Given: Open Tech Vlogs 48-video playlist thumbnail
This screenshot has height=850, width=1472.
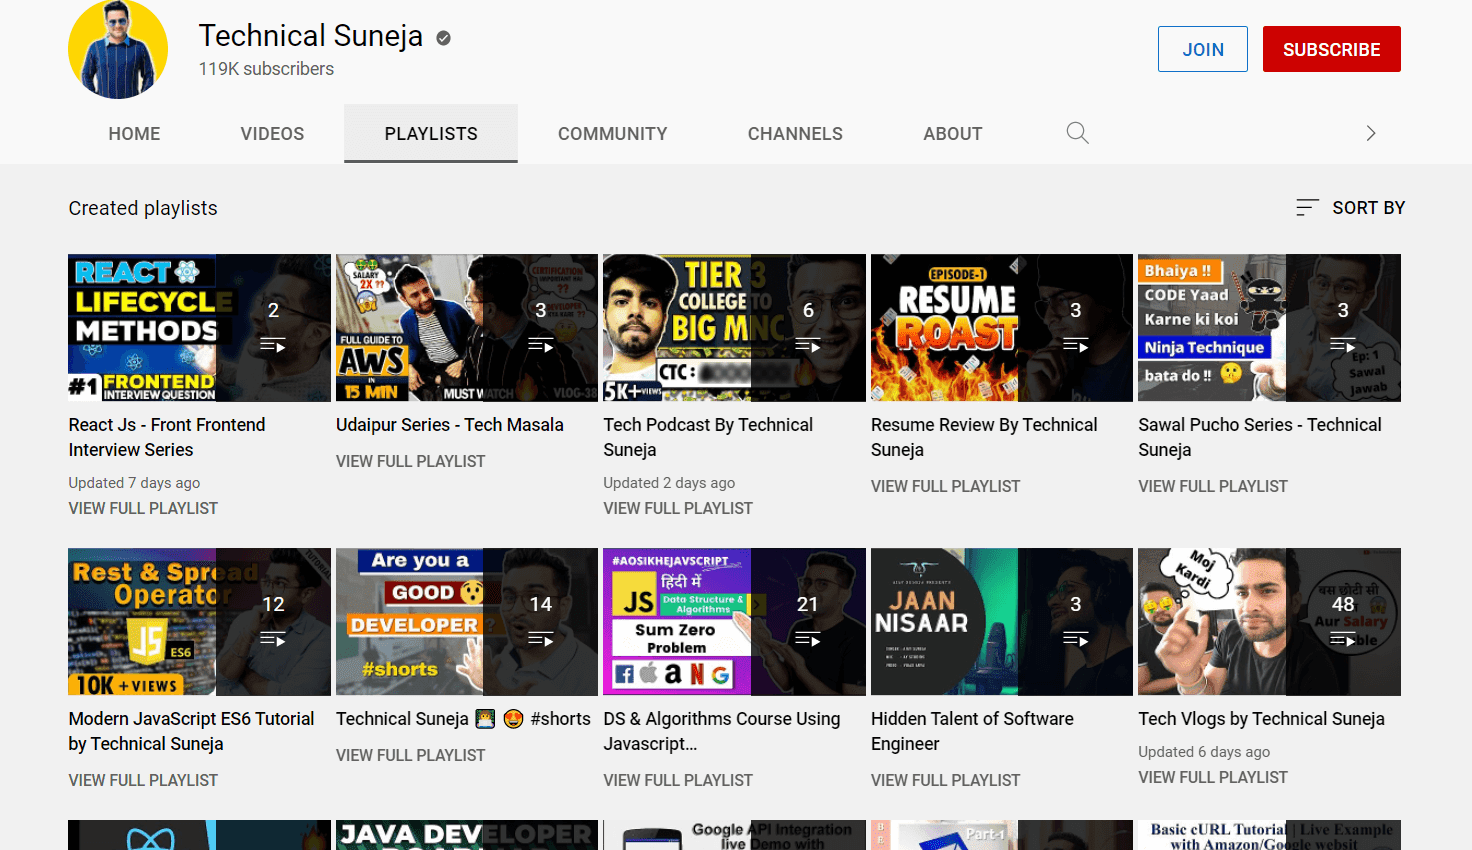Looking at the screenshot, I should (x=1269, y=622).
